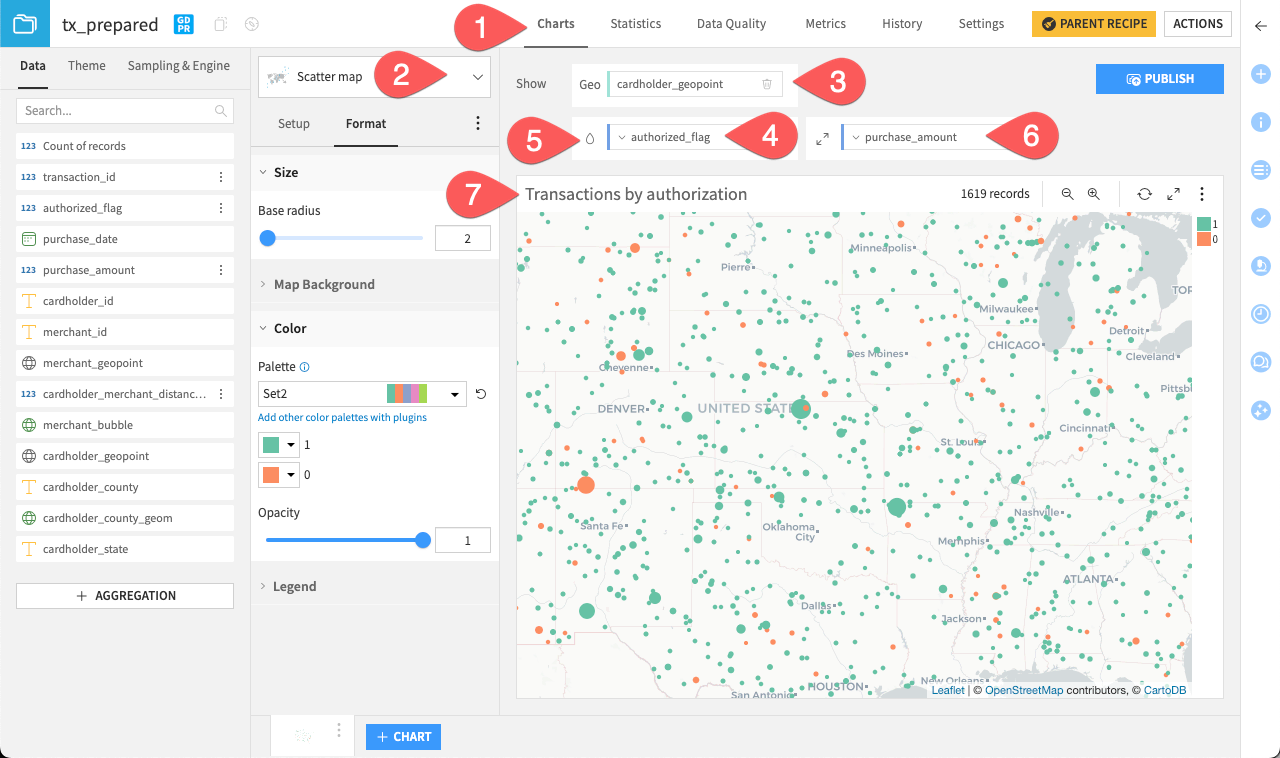
Task: Open the chart's three-dot options menu
Action: [1202, 193]
